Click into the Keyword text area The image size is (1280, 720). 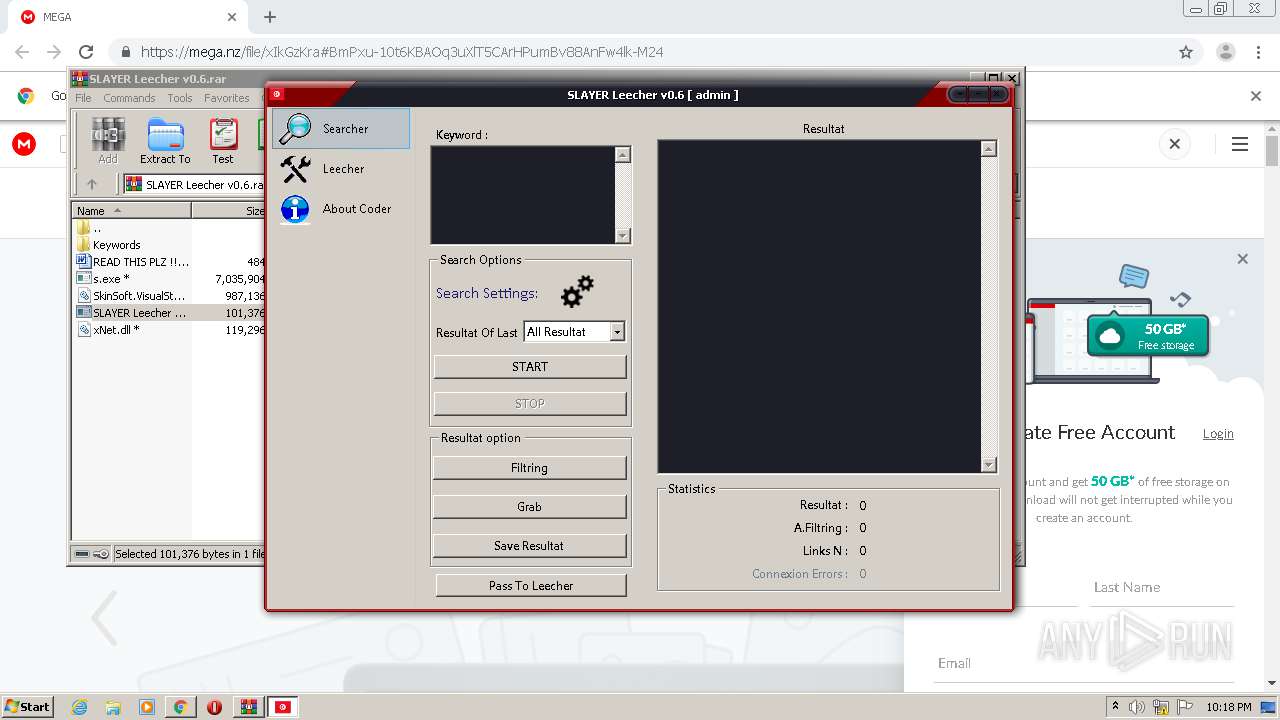click(522, 195)
